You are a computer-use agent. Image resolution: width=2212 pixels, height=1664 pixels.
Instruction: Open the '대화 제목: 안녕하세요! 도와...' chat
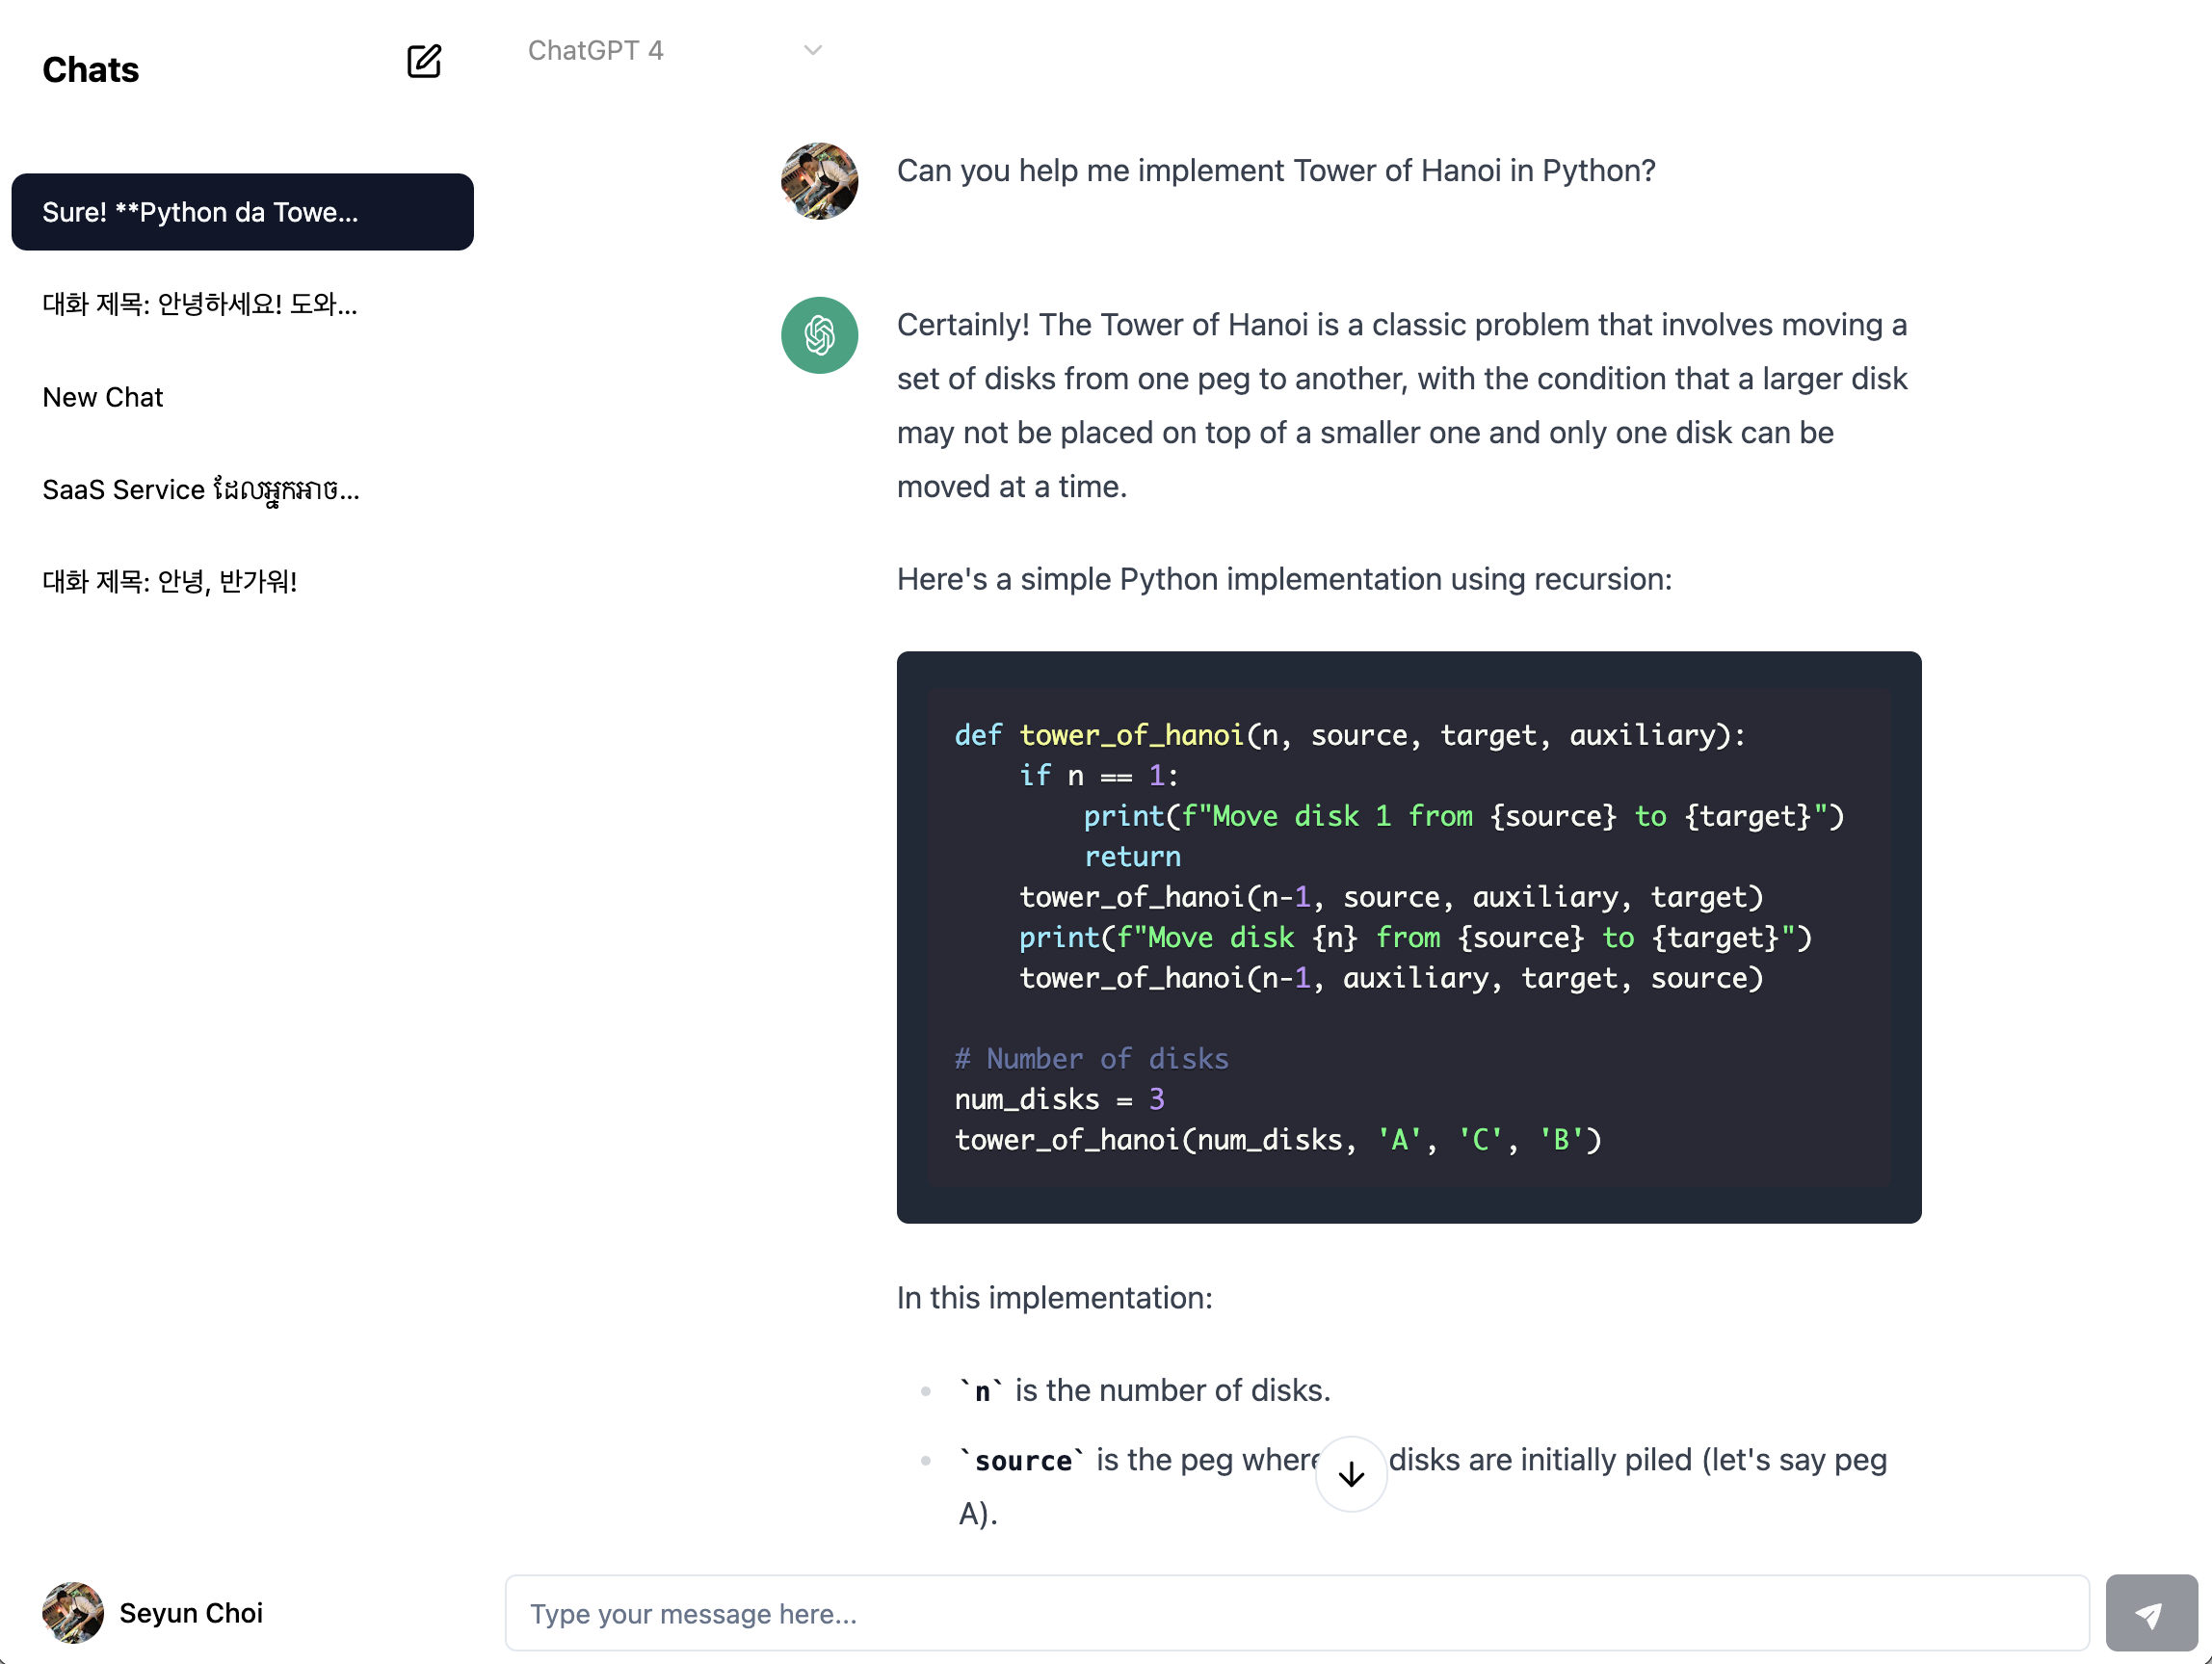tap(243, 304)
